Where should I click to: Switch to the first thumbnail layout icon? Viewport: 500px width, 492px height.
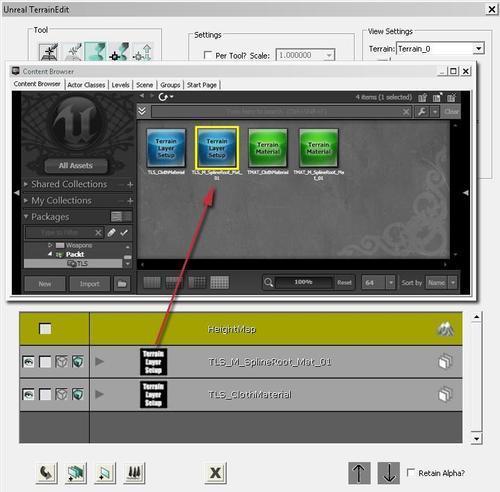152,283
